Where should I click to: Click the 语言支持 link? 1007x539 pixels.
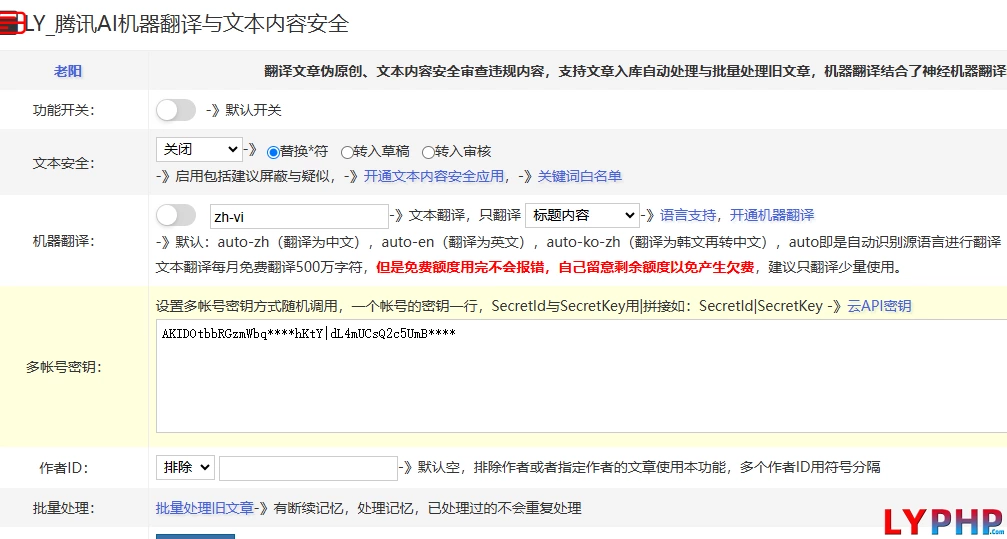coord(688,215)
